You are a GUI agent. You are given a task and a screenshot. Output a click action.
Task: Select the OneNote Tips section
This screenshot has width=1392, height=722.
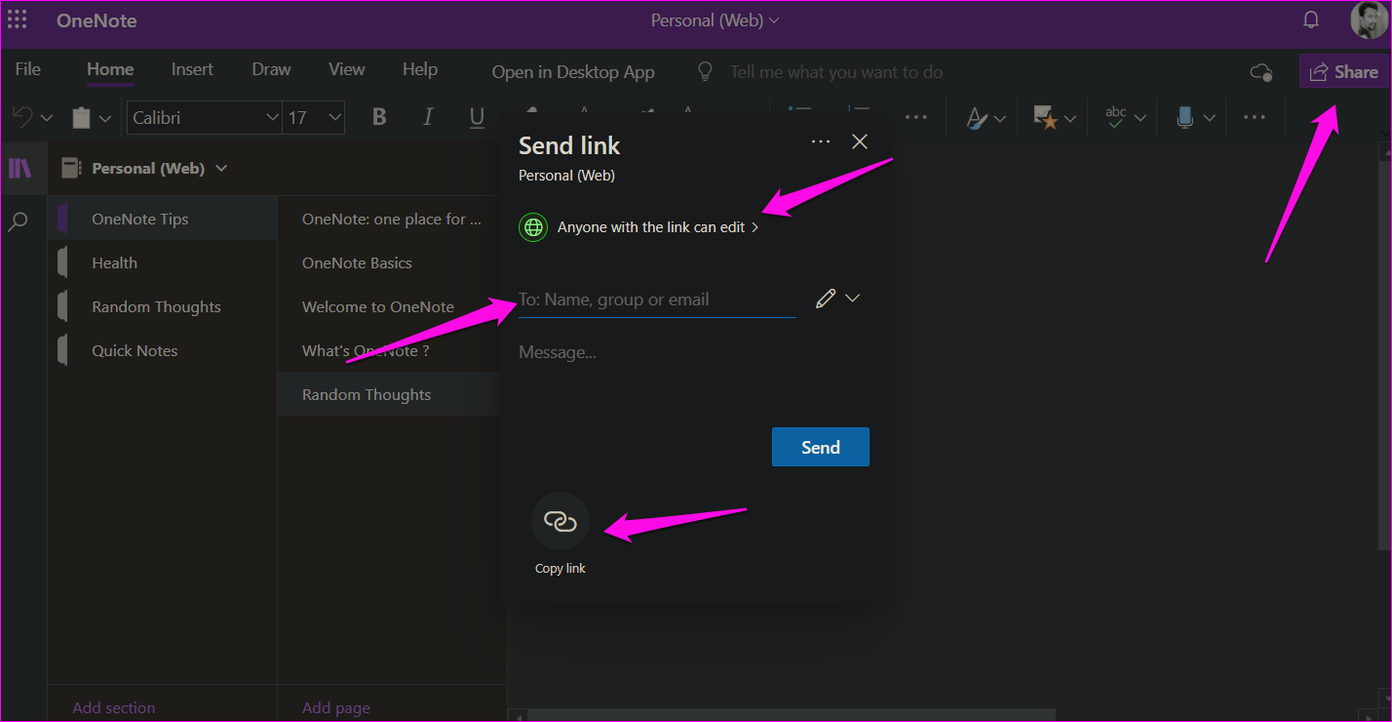(x=163, y=219)
